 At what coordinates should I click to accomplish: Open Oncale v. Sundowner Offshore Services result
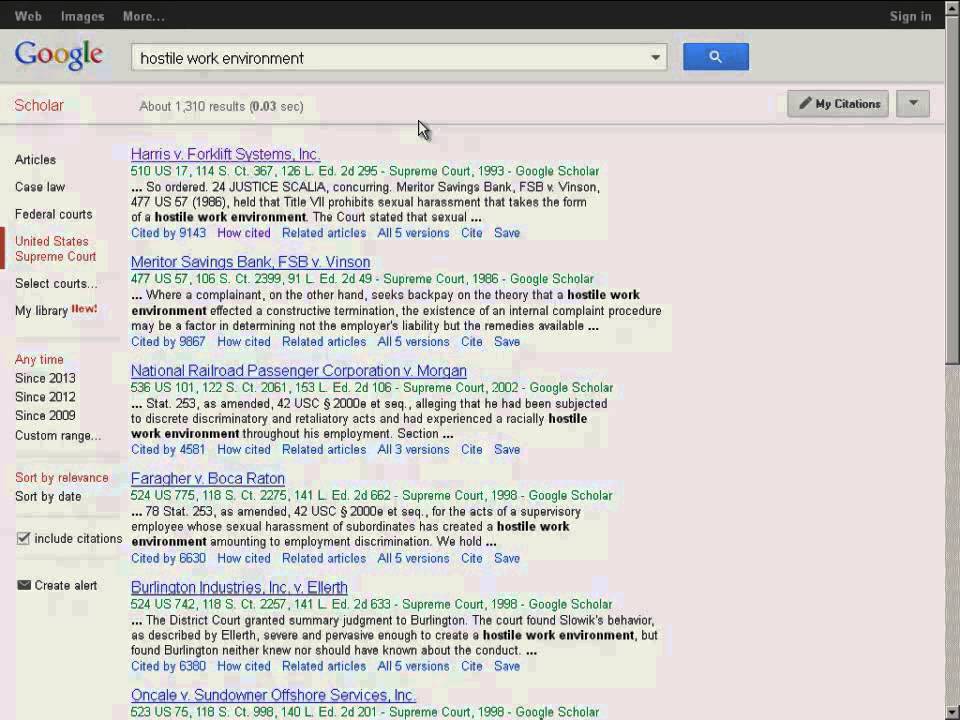[x=273, y=695]
